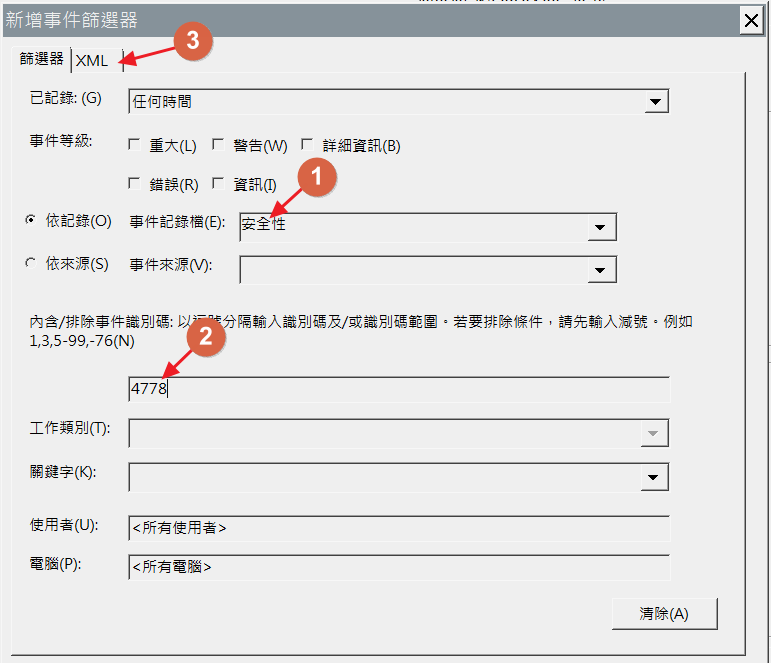Open the 已記錄 time range dropdown

click(x=655, y=102)
